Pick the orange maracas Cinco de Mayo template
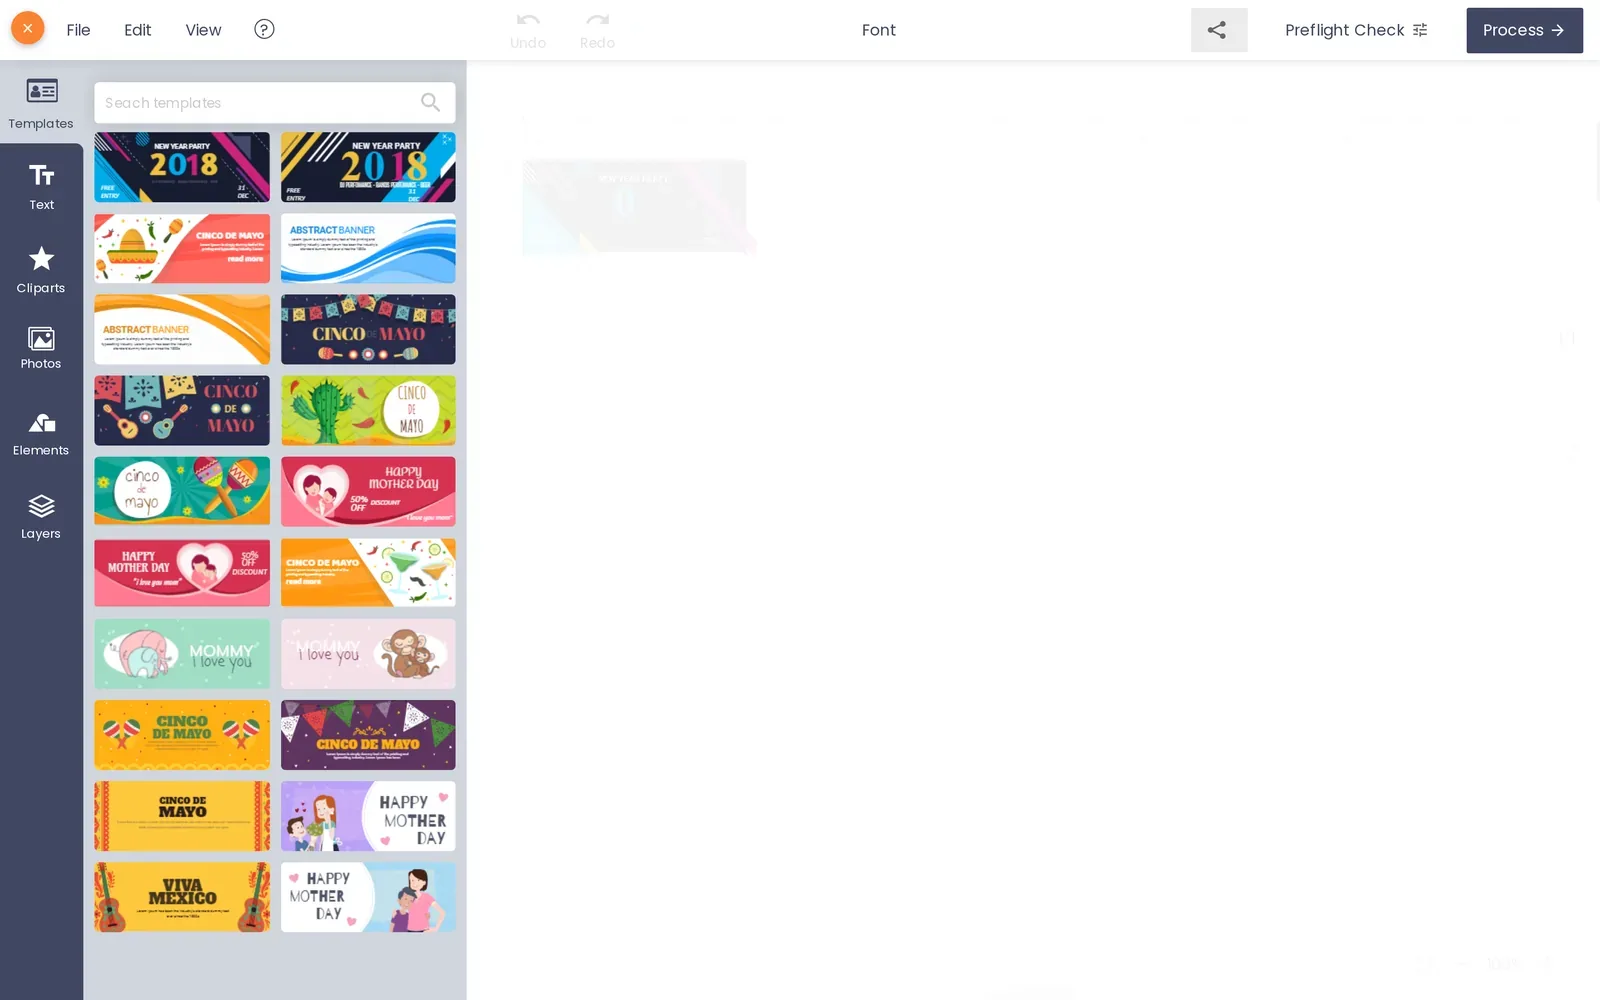The height and width of the screenshot is (1000, 1600). tap(182, 735)
